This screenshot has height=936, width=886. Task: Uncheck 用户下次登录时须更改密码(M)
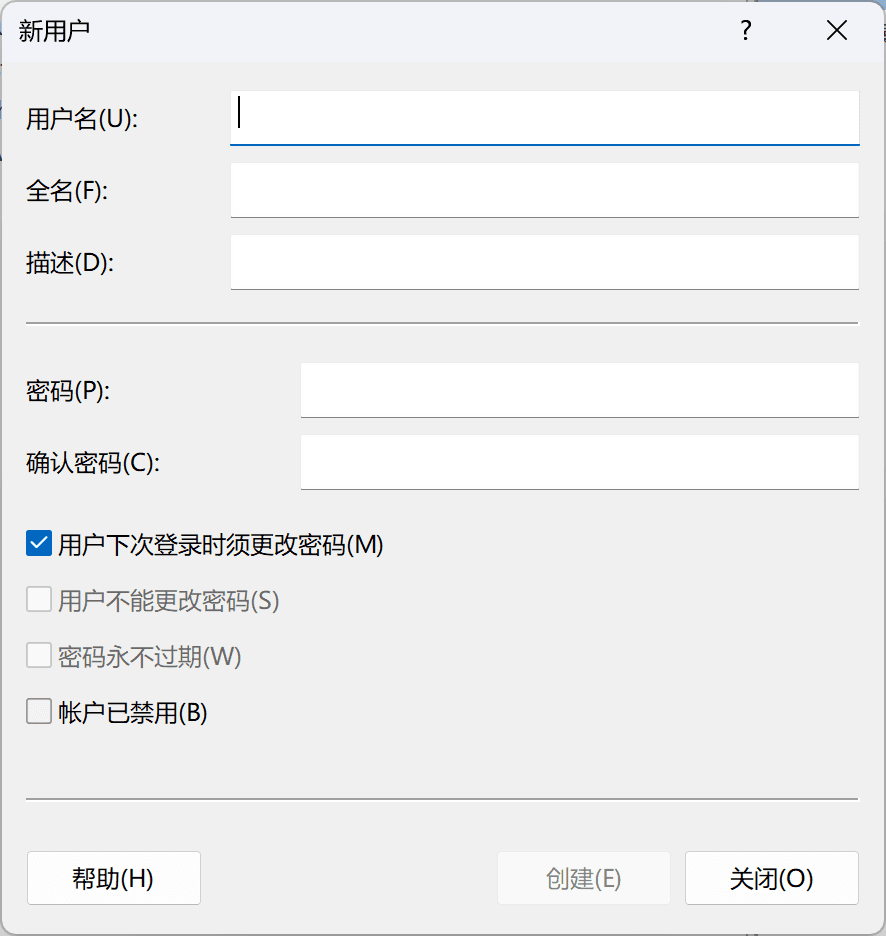click(38, 544)
